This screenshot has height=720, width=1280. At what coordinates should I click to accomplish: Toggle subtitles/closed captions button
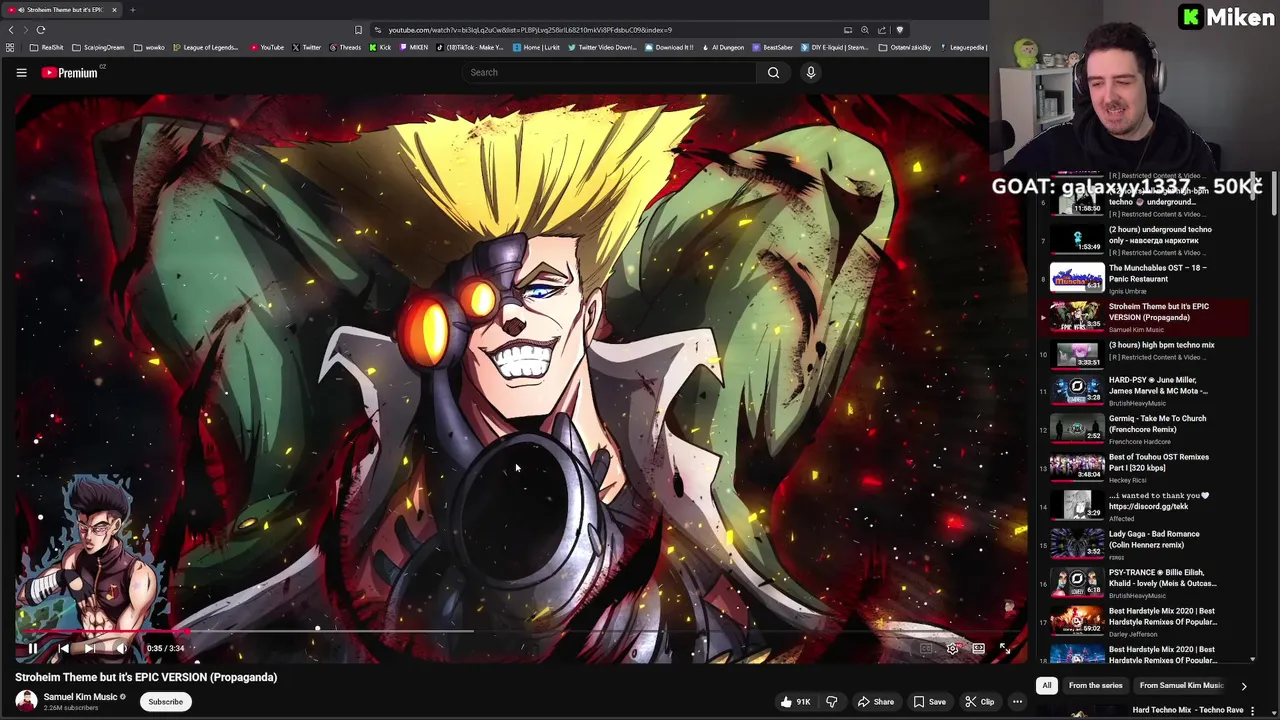(x=926, y=648)
